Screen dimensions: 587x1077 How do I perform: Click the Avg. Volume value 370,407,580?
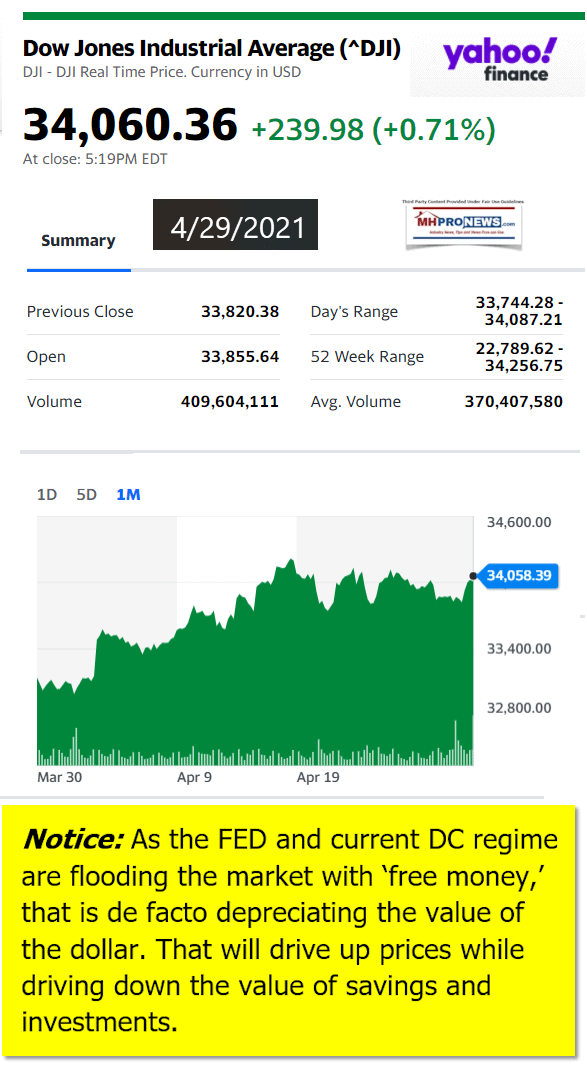pos(514,402)
